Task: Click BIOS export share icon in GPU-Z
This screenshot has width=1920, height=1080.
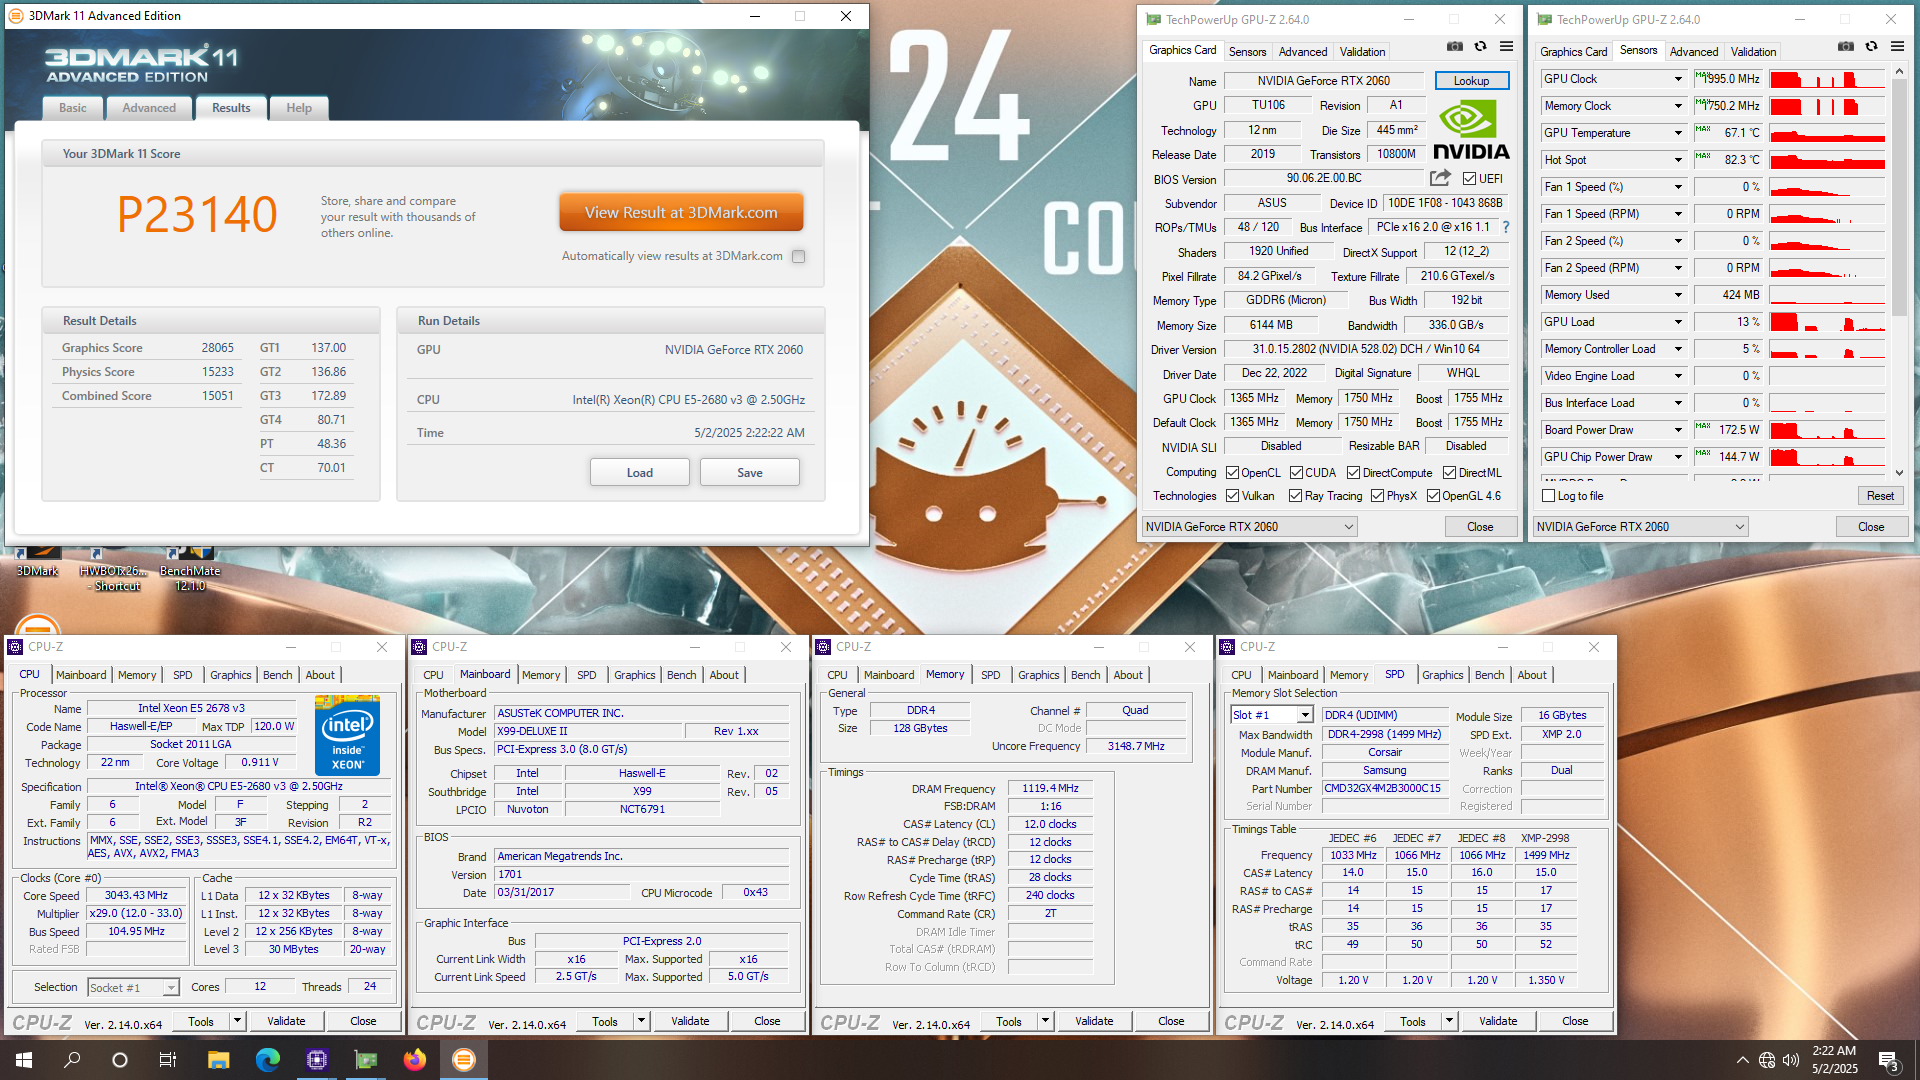Action: [1440, 178]
